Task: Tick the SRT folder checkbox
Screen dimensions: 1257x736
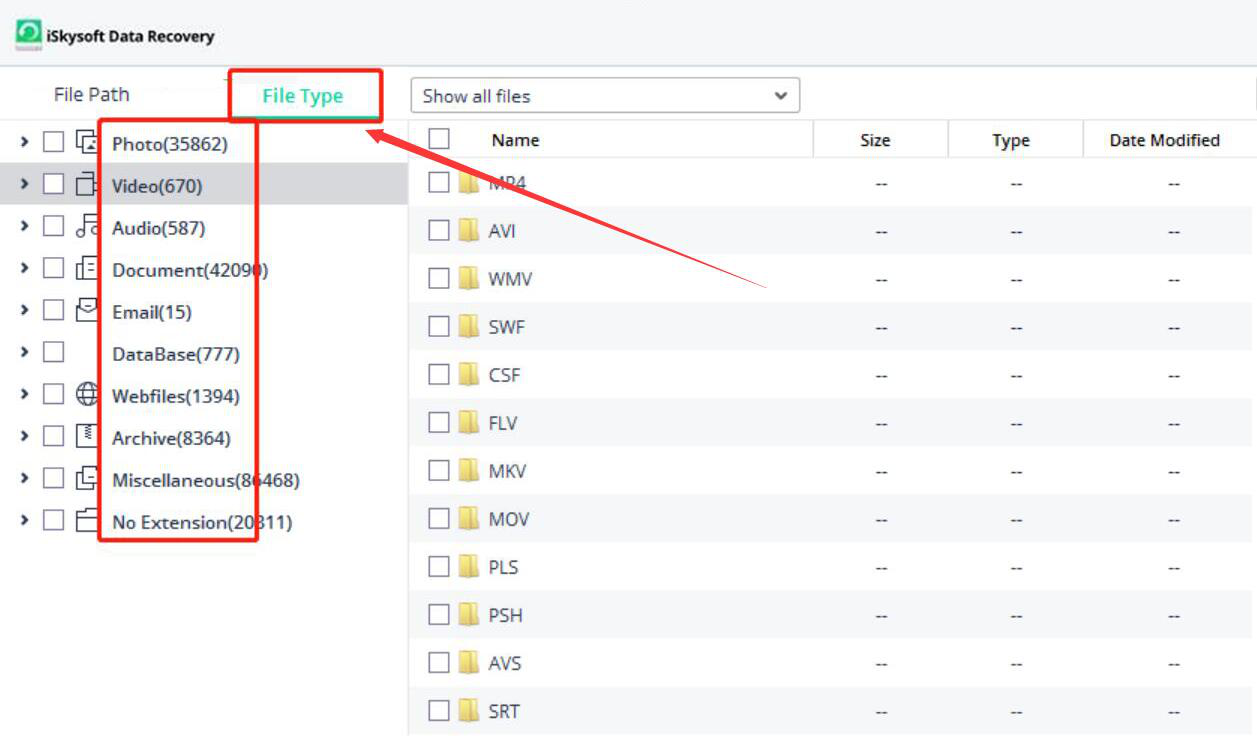Action: (439, 711)
